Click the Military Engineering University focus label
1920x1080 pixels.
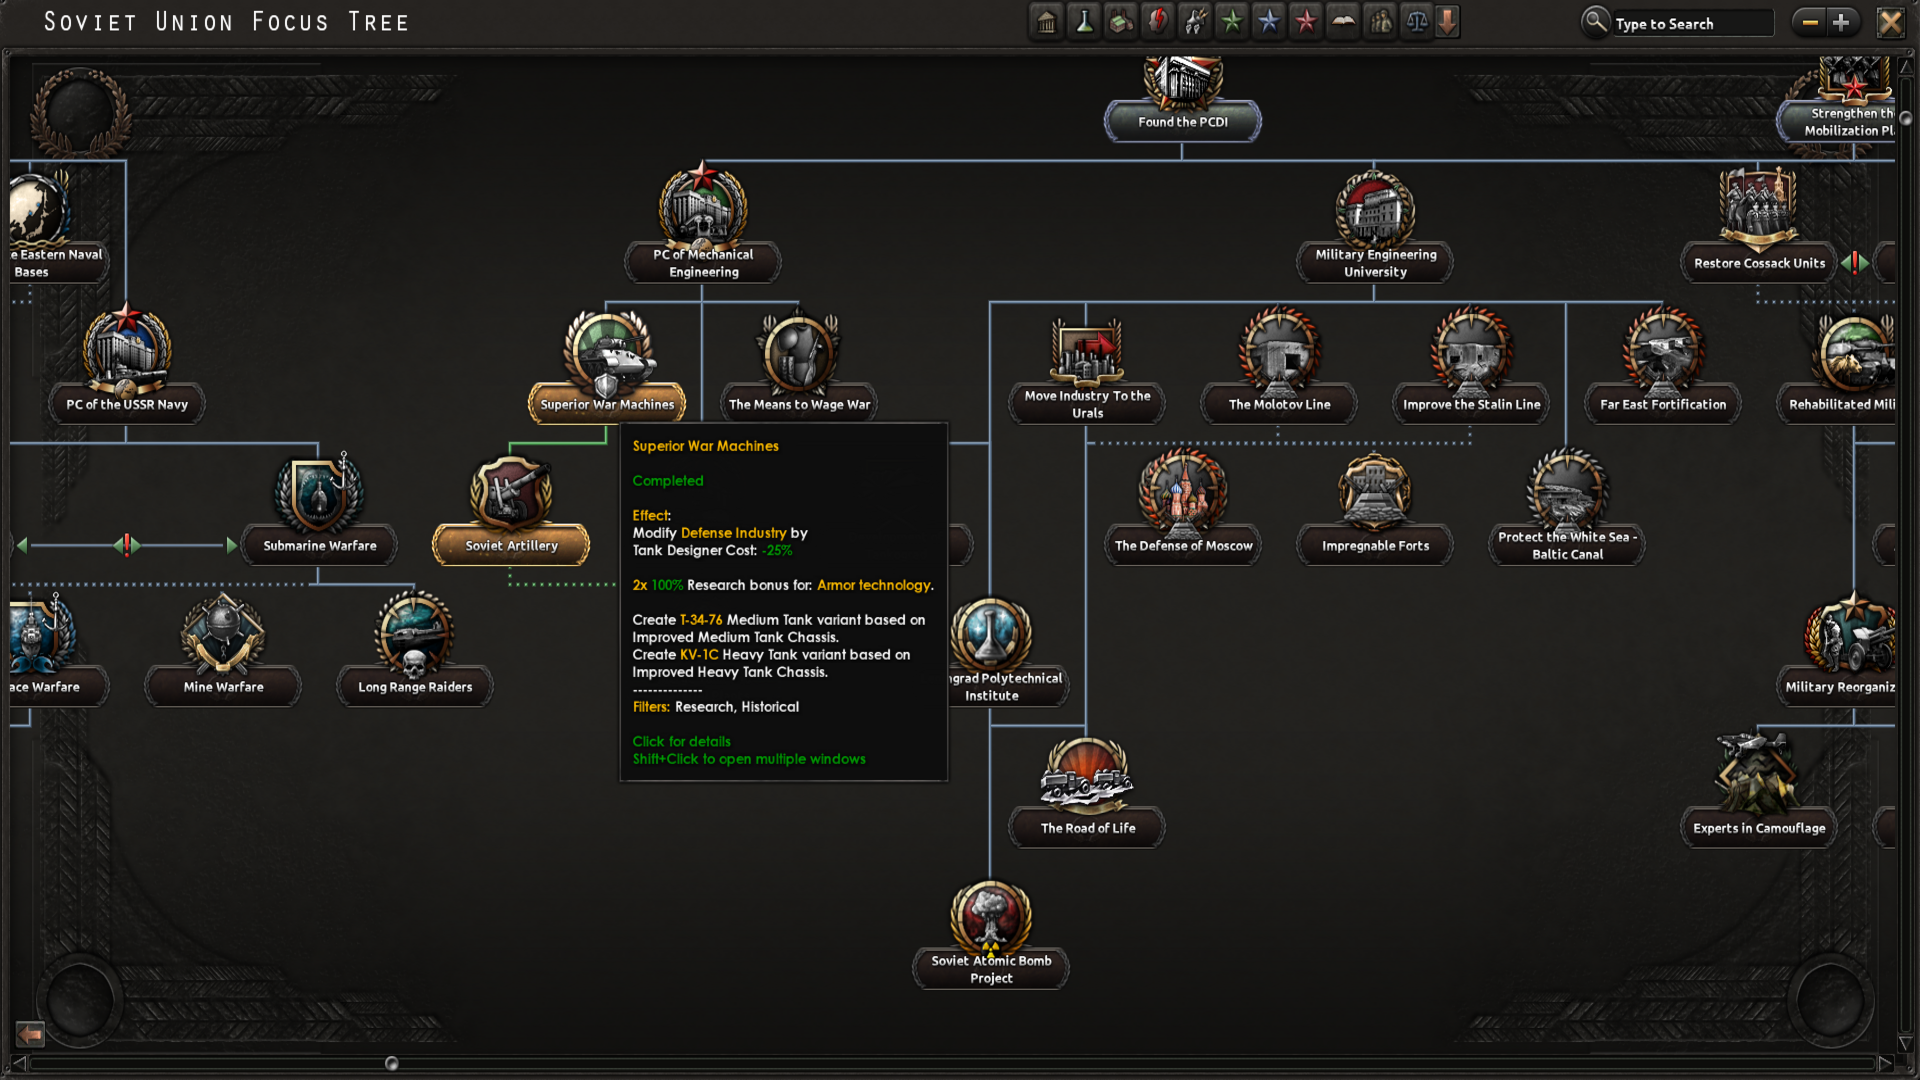pos(1375,263)
